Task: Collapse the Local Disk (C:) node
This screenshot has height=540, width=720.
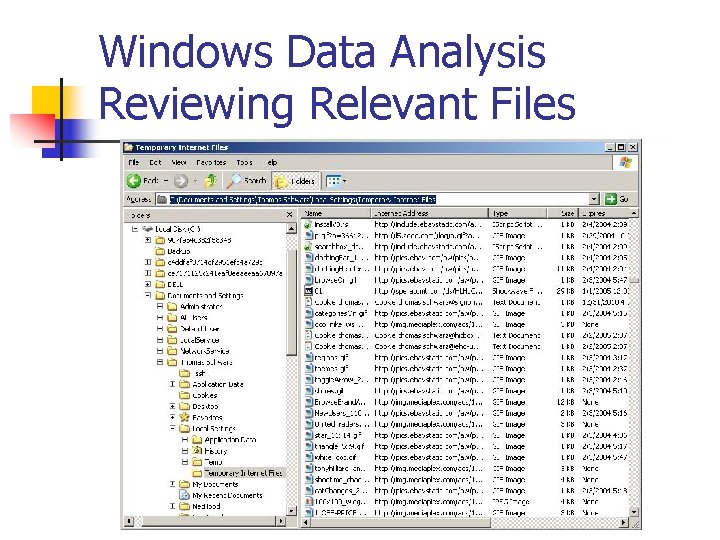Action: click(x=135, y=229)
